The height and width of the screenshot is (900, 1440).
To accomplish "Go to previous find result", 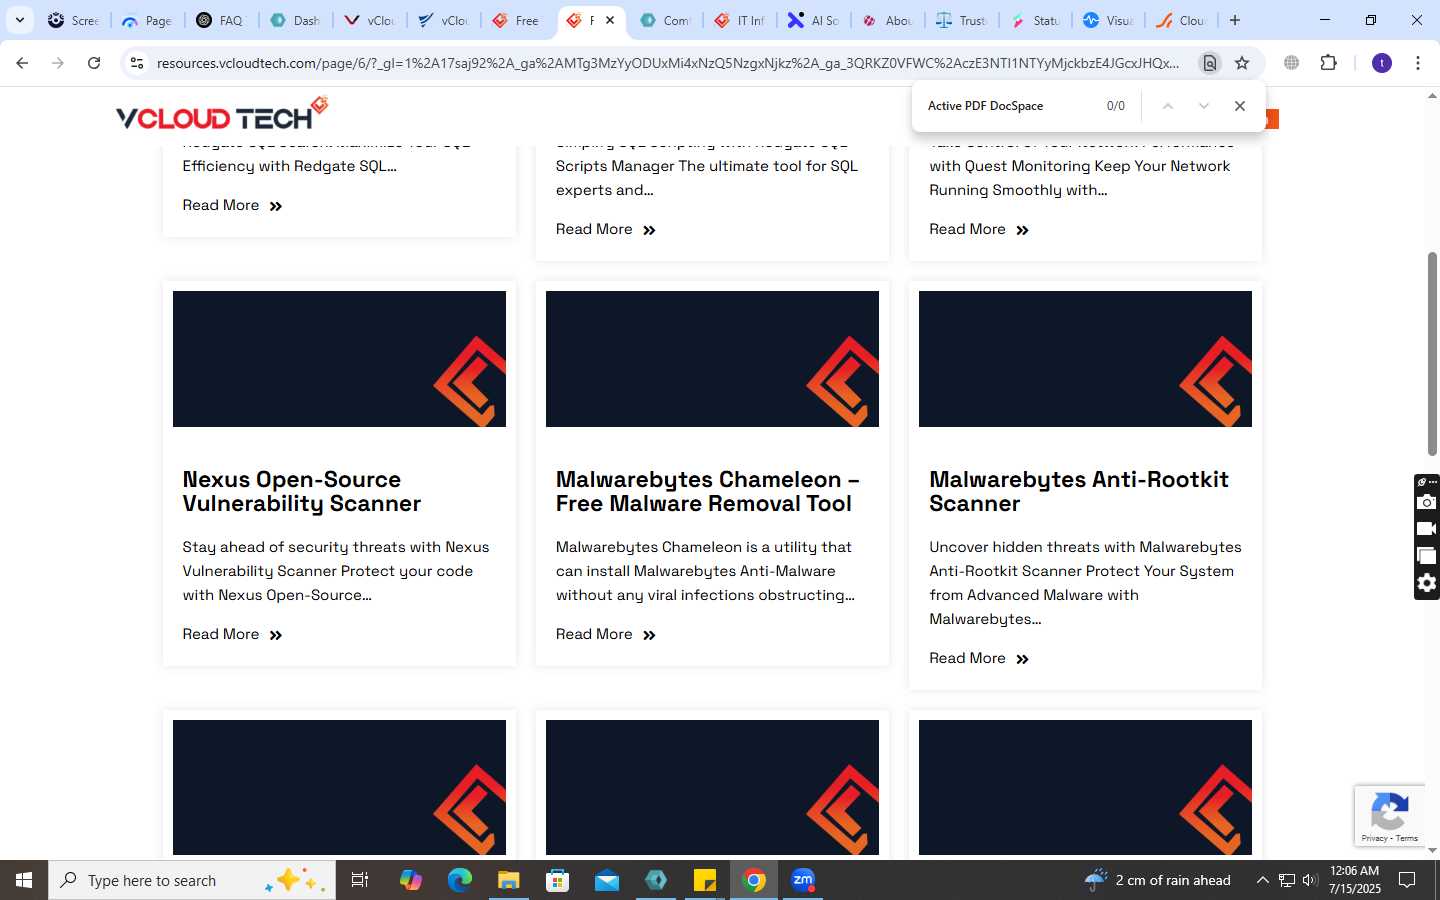I will 1167,106.
